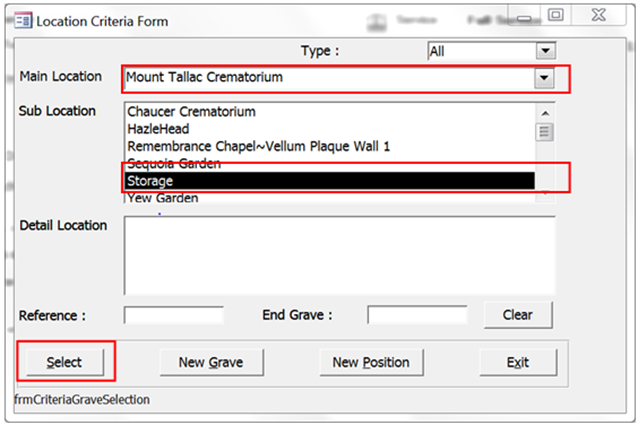Select Sequoia Garden in the list
Screen dimensions: 638x425
point(174,163)
